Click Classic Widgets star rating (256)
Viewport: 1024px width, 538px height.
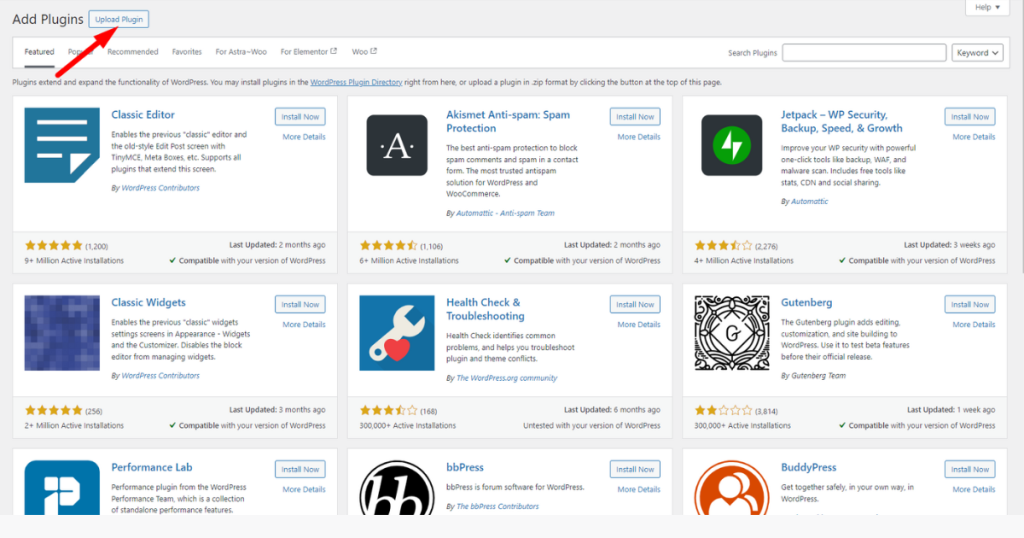coord(63,411)
